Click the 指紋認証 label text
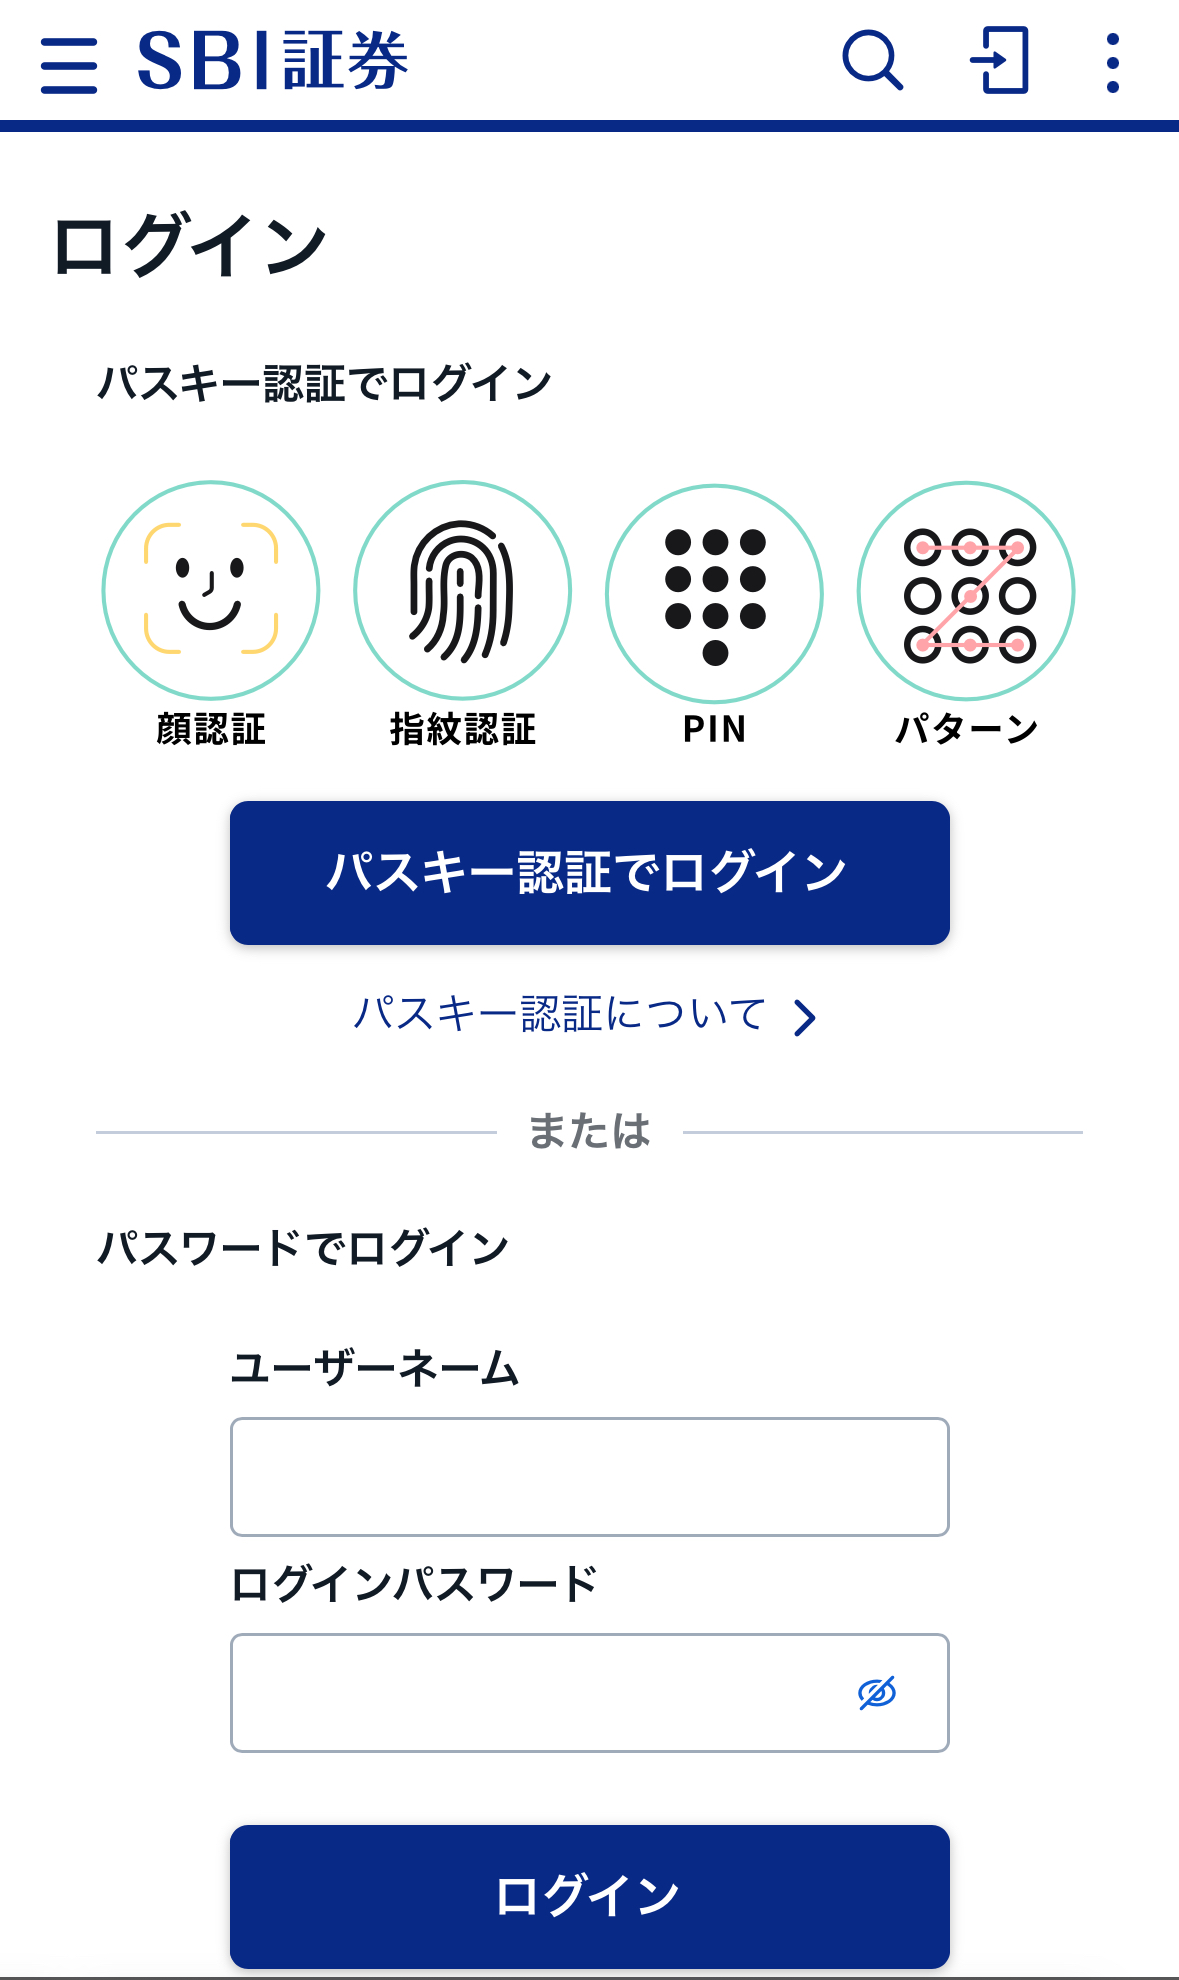Screen dimensions: 1179x1980 [x=462, y=729]
